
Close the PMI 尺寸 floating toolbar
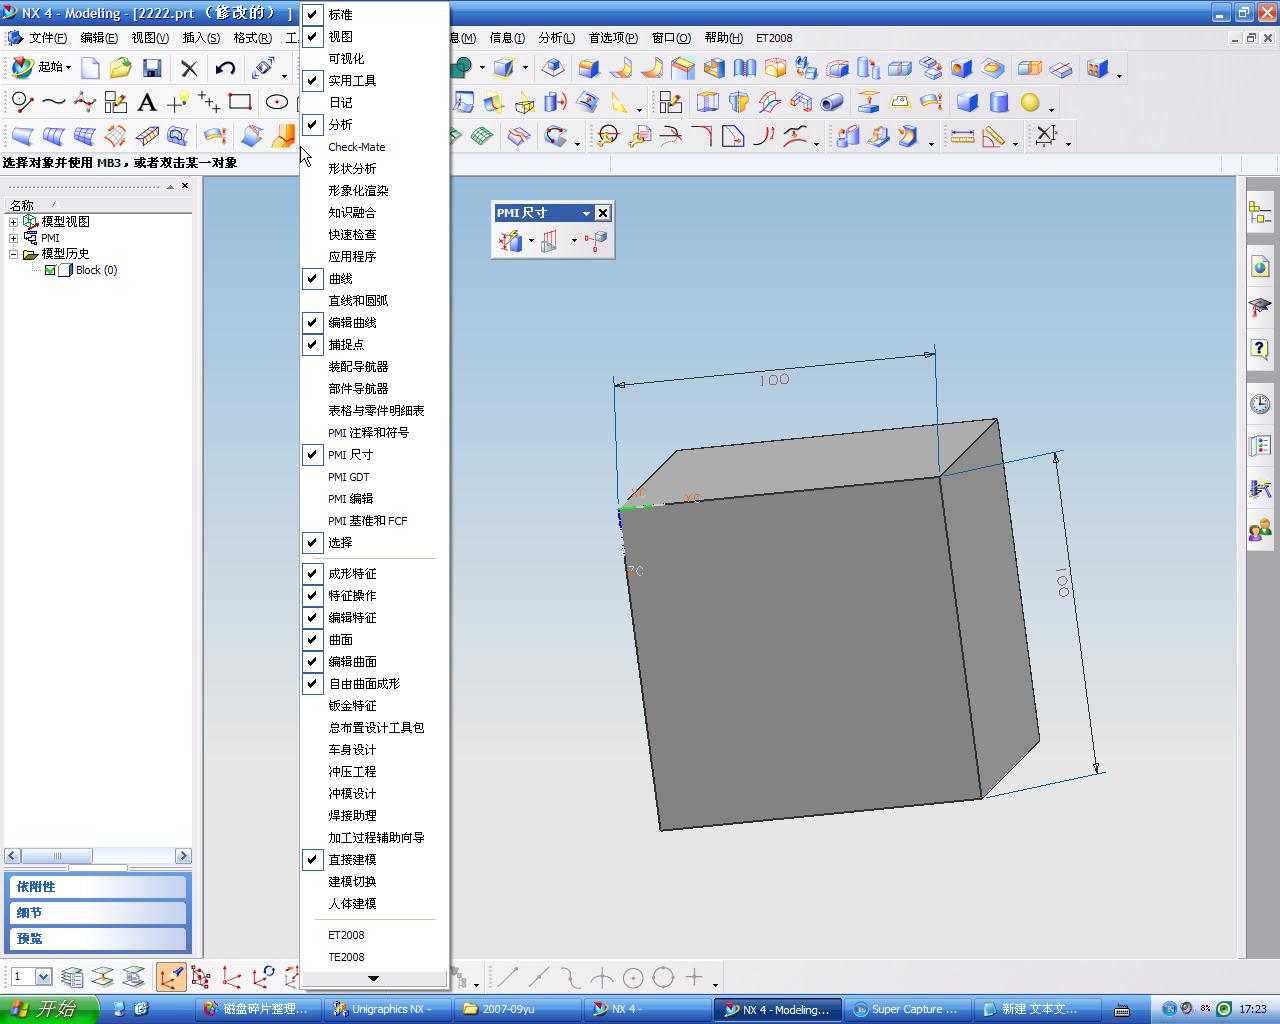[603, 213]
